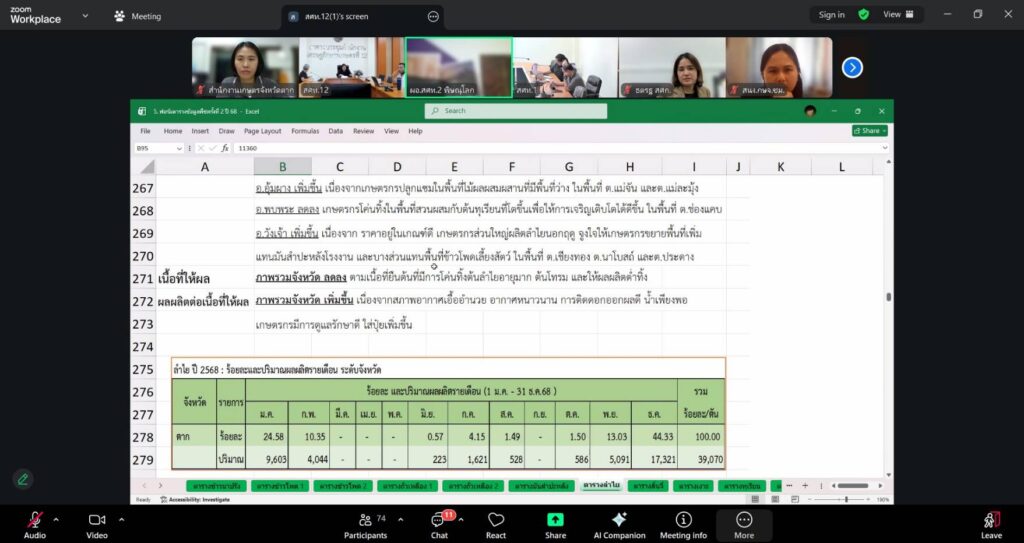Select the ผอ.สศท.2 พิษณุโลก video thumbnail
This screenshot has height=543, width=1024.
pyautogui.click(x=459, y=67)
